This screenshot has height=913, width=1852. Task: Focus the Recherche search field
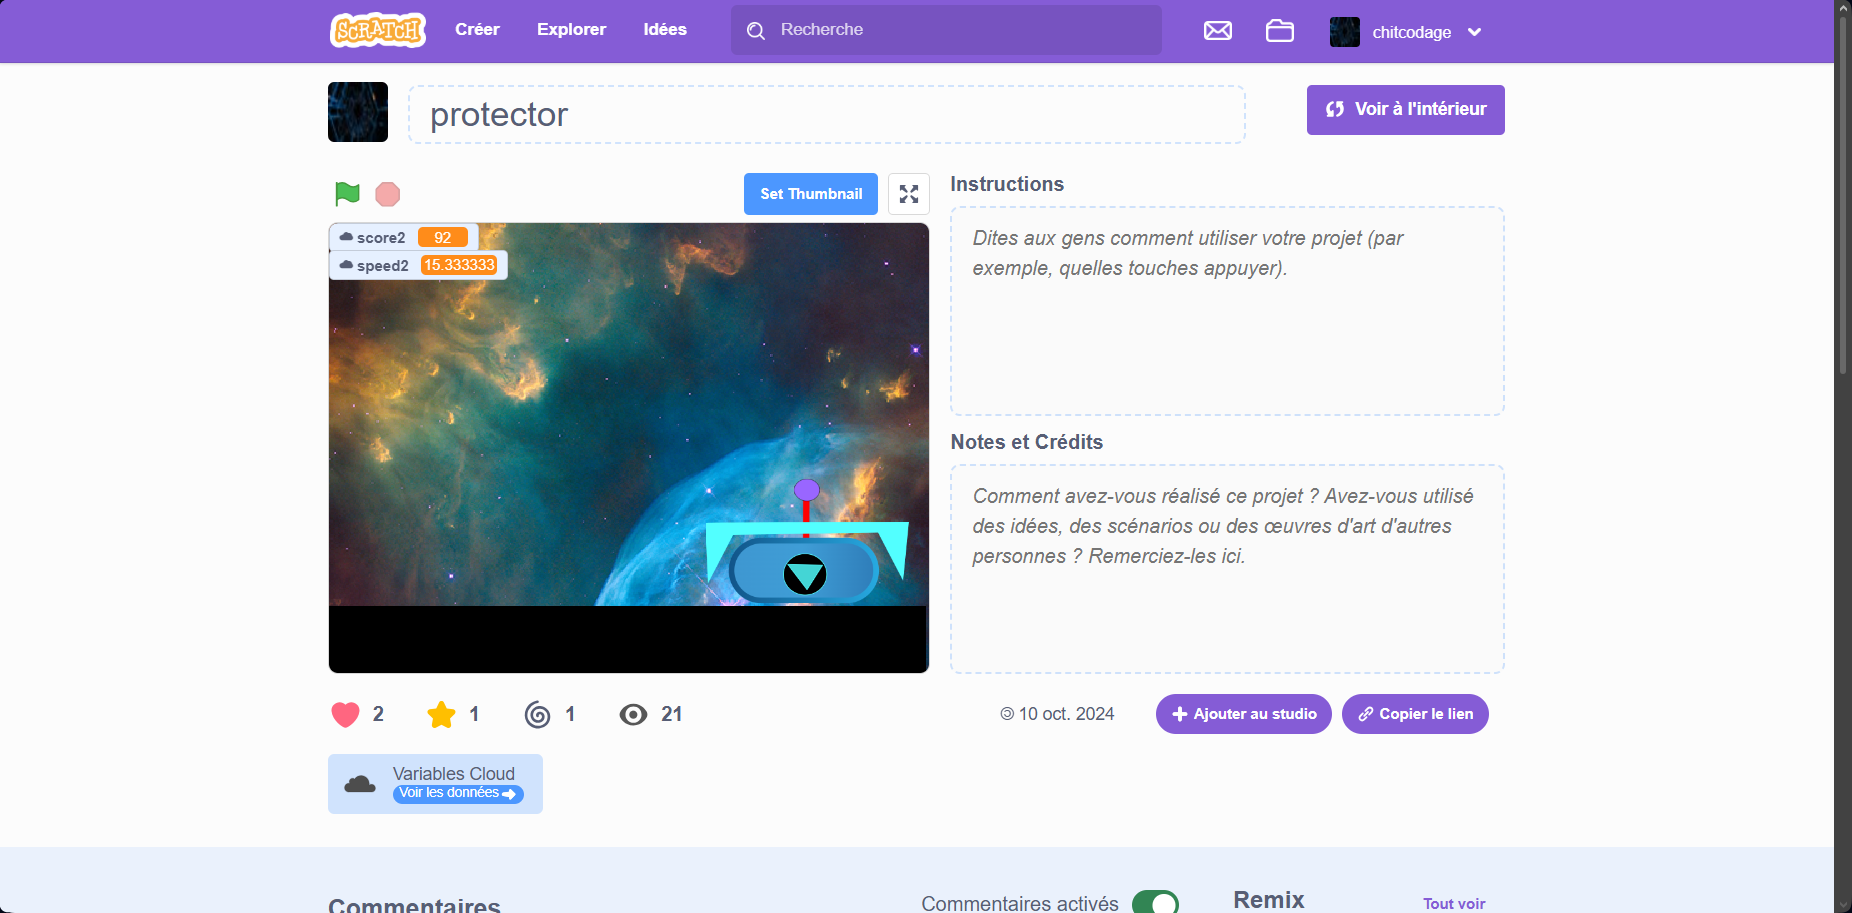tap(960, 30)
